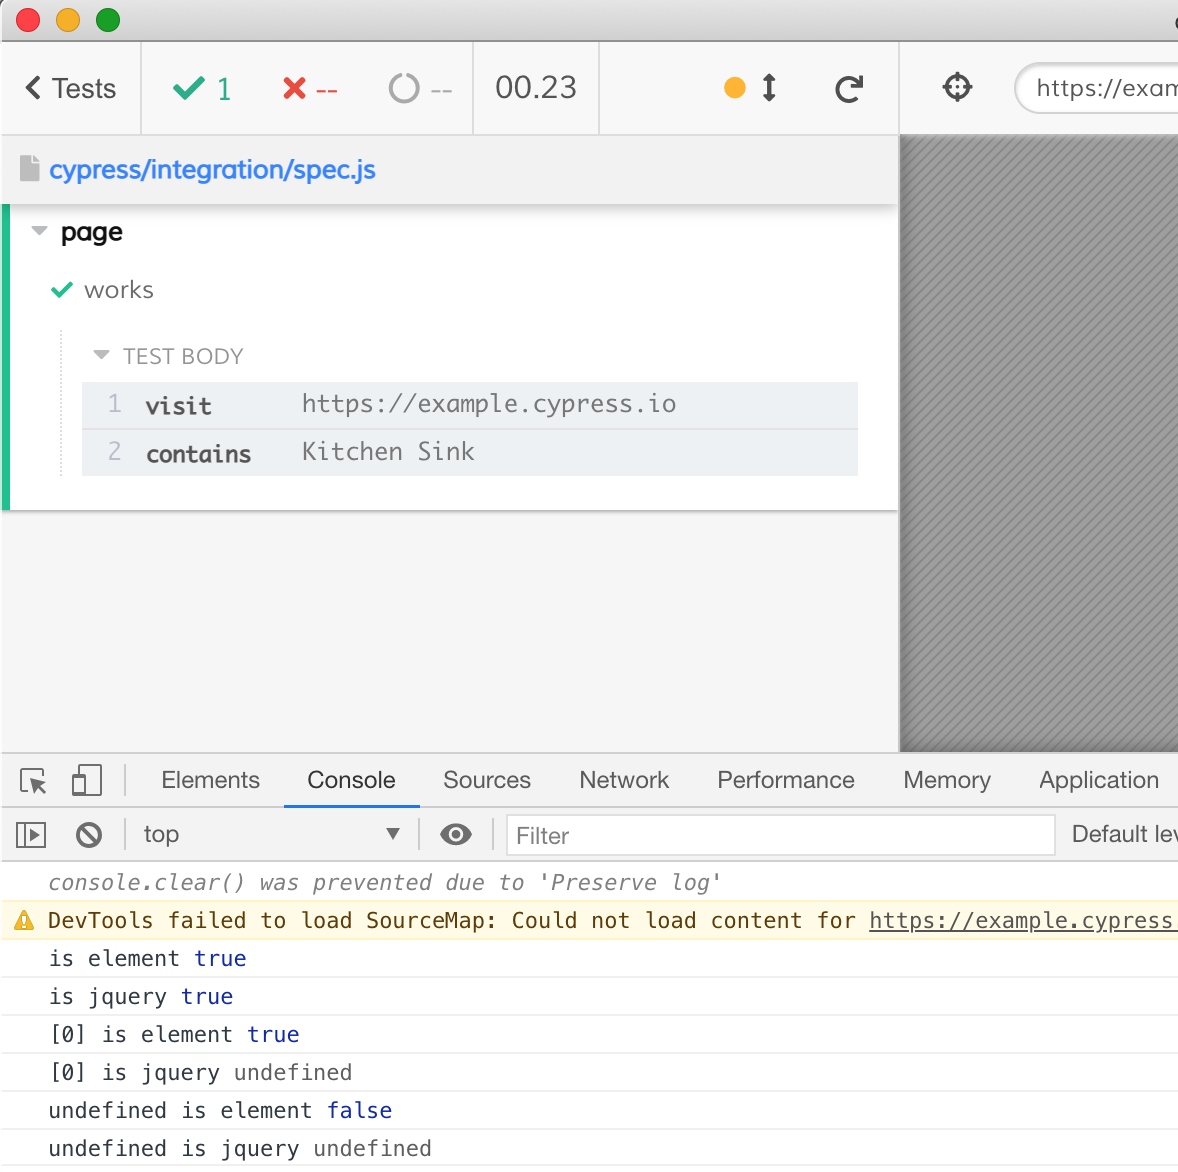Click the responsive viewport arrows icon
This screenshot has width=1178, height=1172.
(x=768, y=88)
